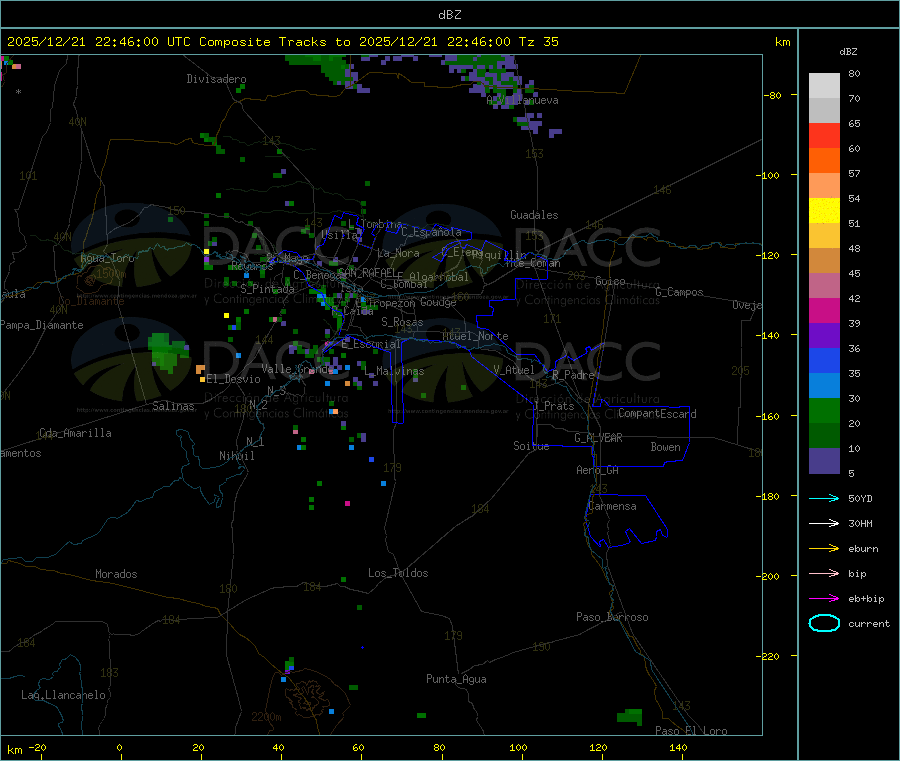Click the 'Divisadero' map label
This screenshot has width=900, height=761.
[x=216, y=79]
